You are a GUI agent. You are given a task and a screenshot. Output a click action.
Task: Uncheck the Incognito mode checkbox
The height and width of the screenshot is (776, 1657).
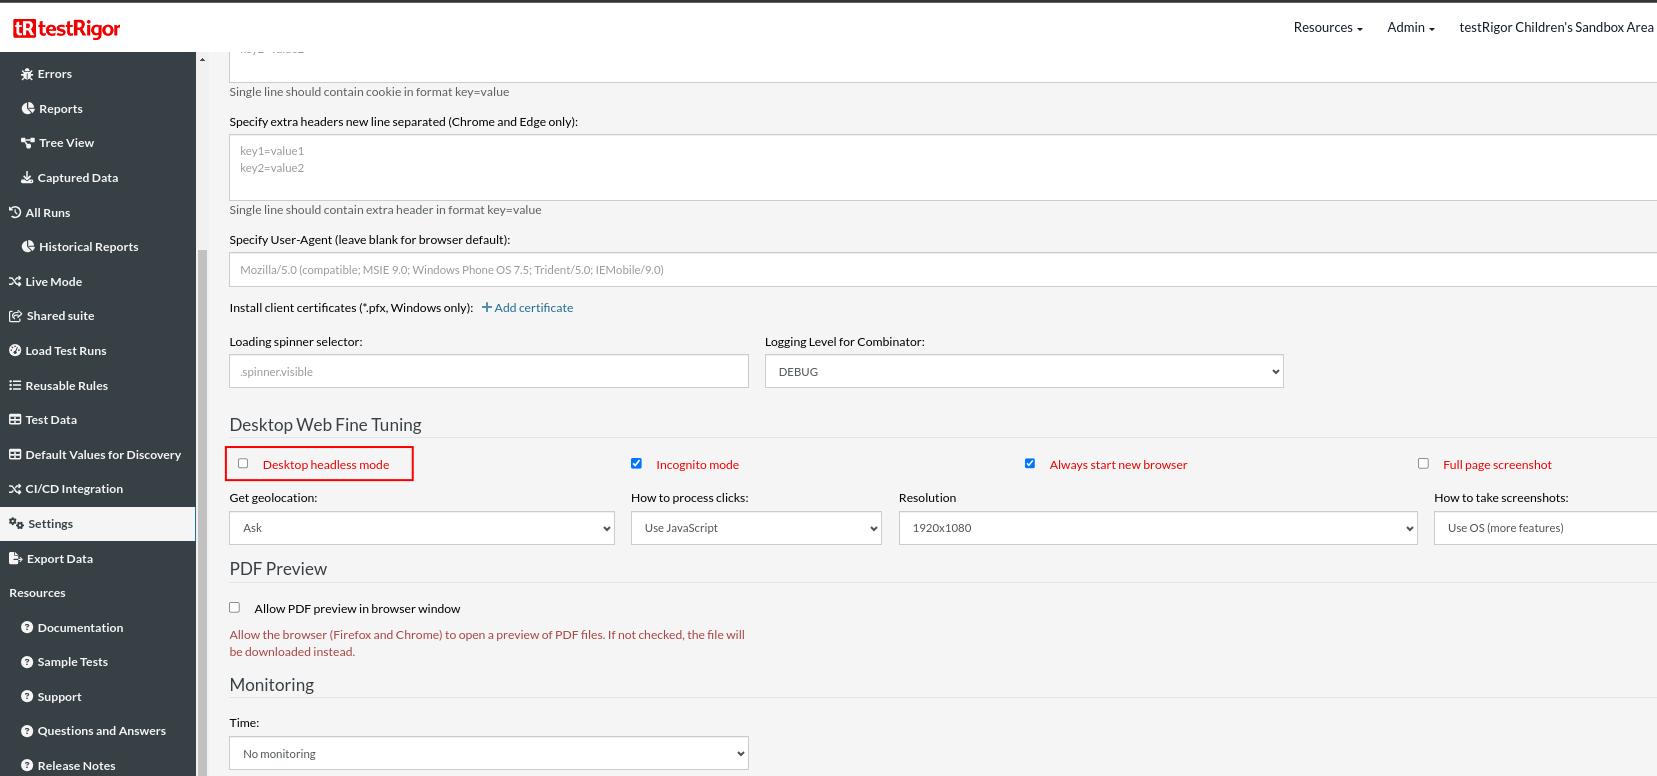pos(636,464)
